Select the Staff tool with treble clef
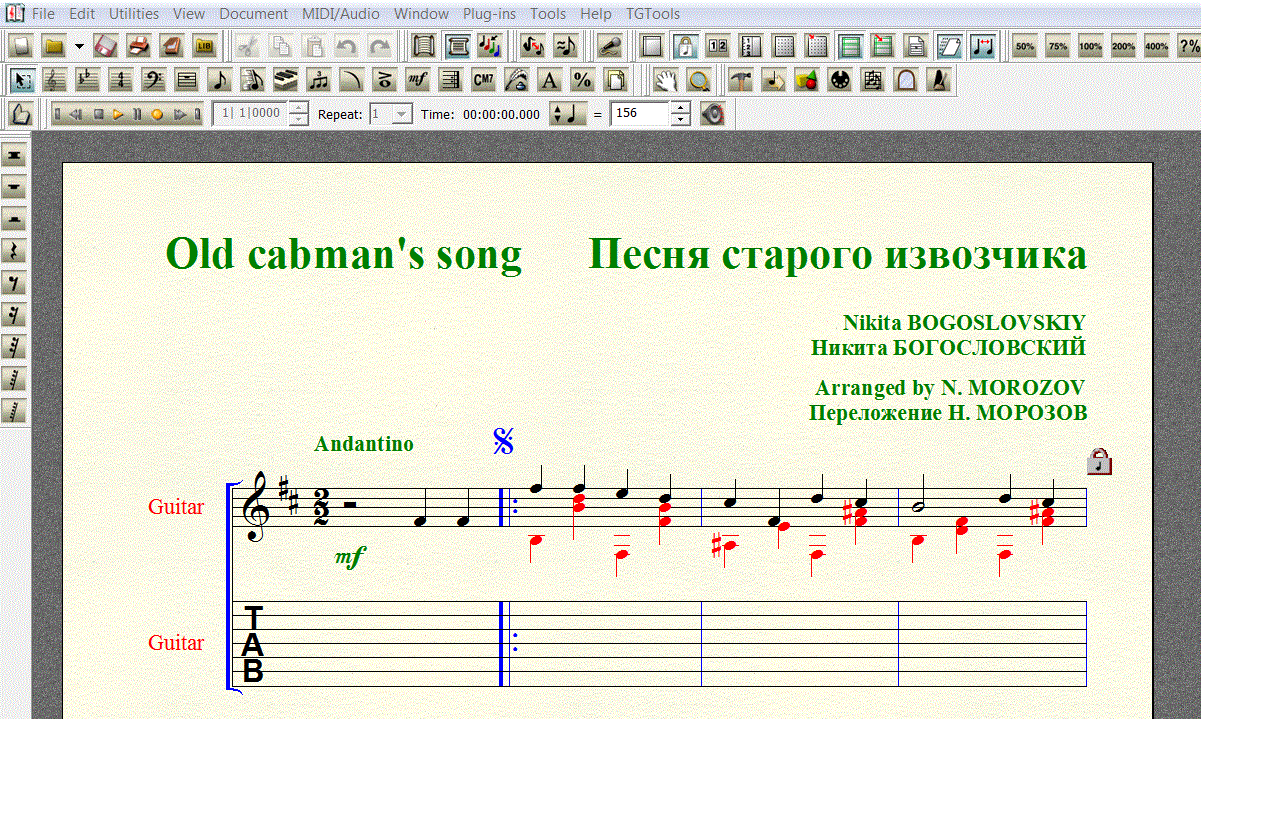This screenshot has width=1274, height=817. coord(54,80)
